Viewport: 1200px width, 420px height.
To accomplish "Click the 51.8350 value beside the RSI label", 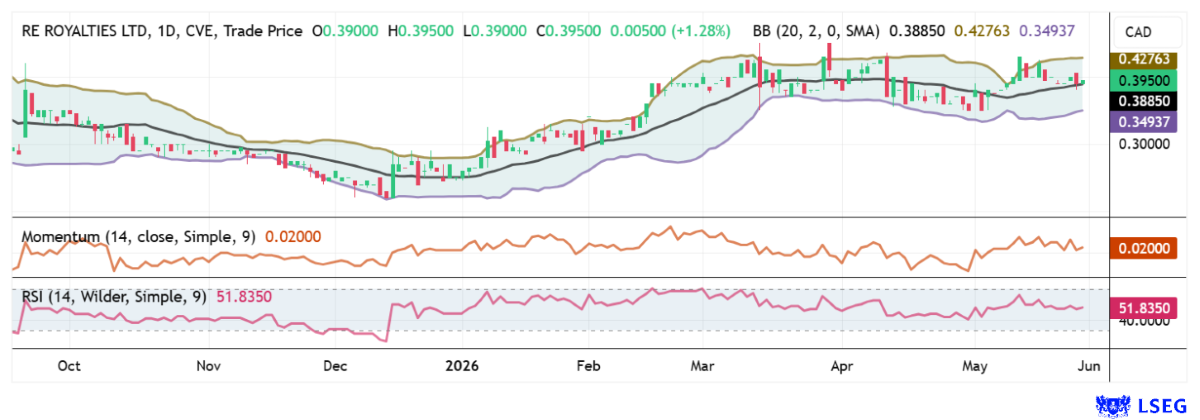I will pyautogui.click(x=242, y=297).
